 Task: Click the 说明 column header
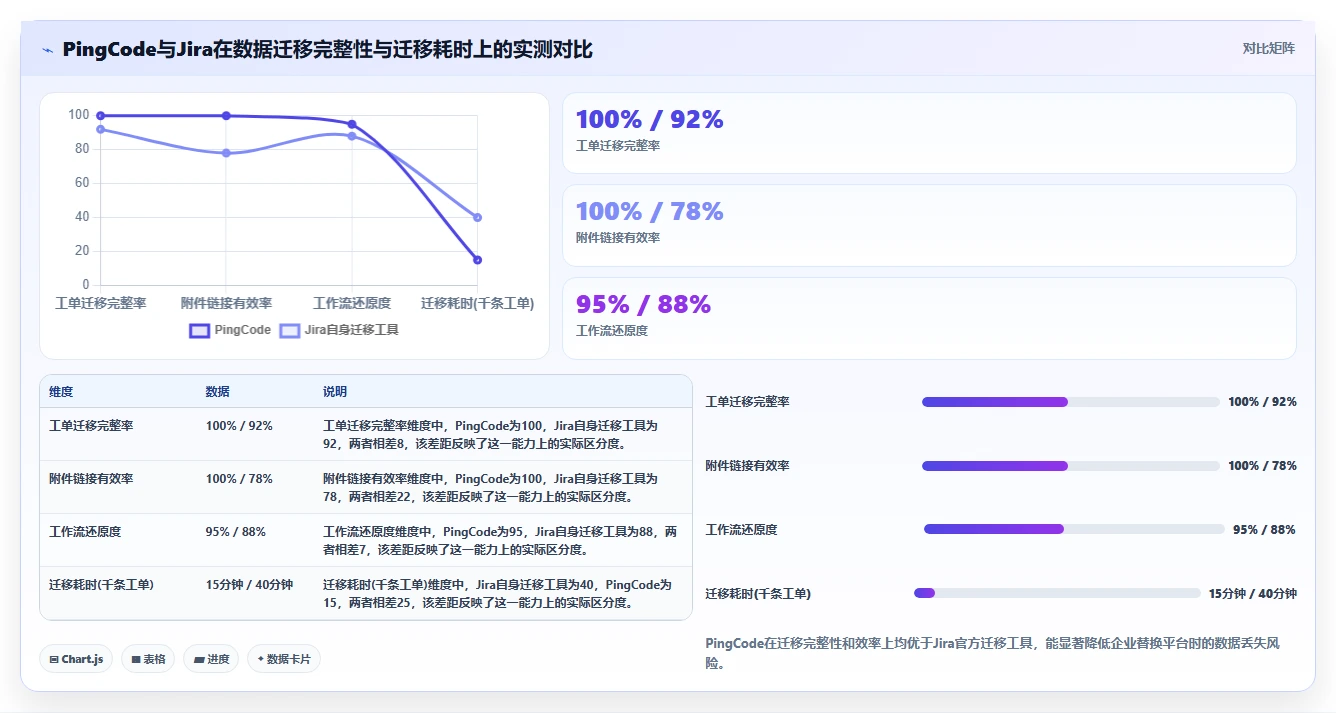[x=334, y=392]
